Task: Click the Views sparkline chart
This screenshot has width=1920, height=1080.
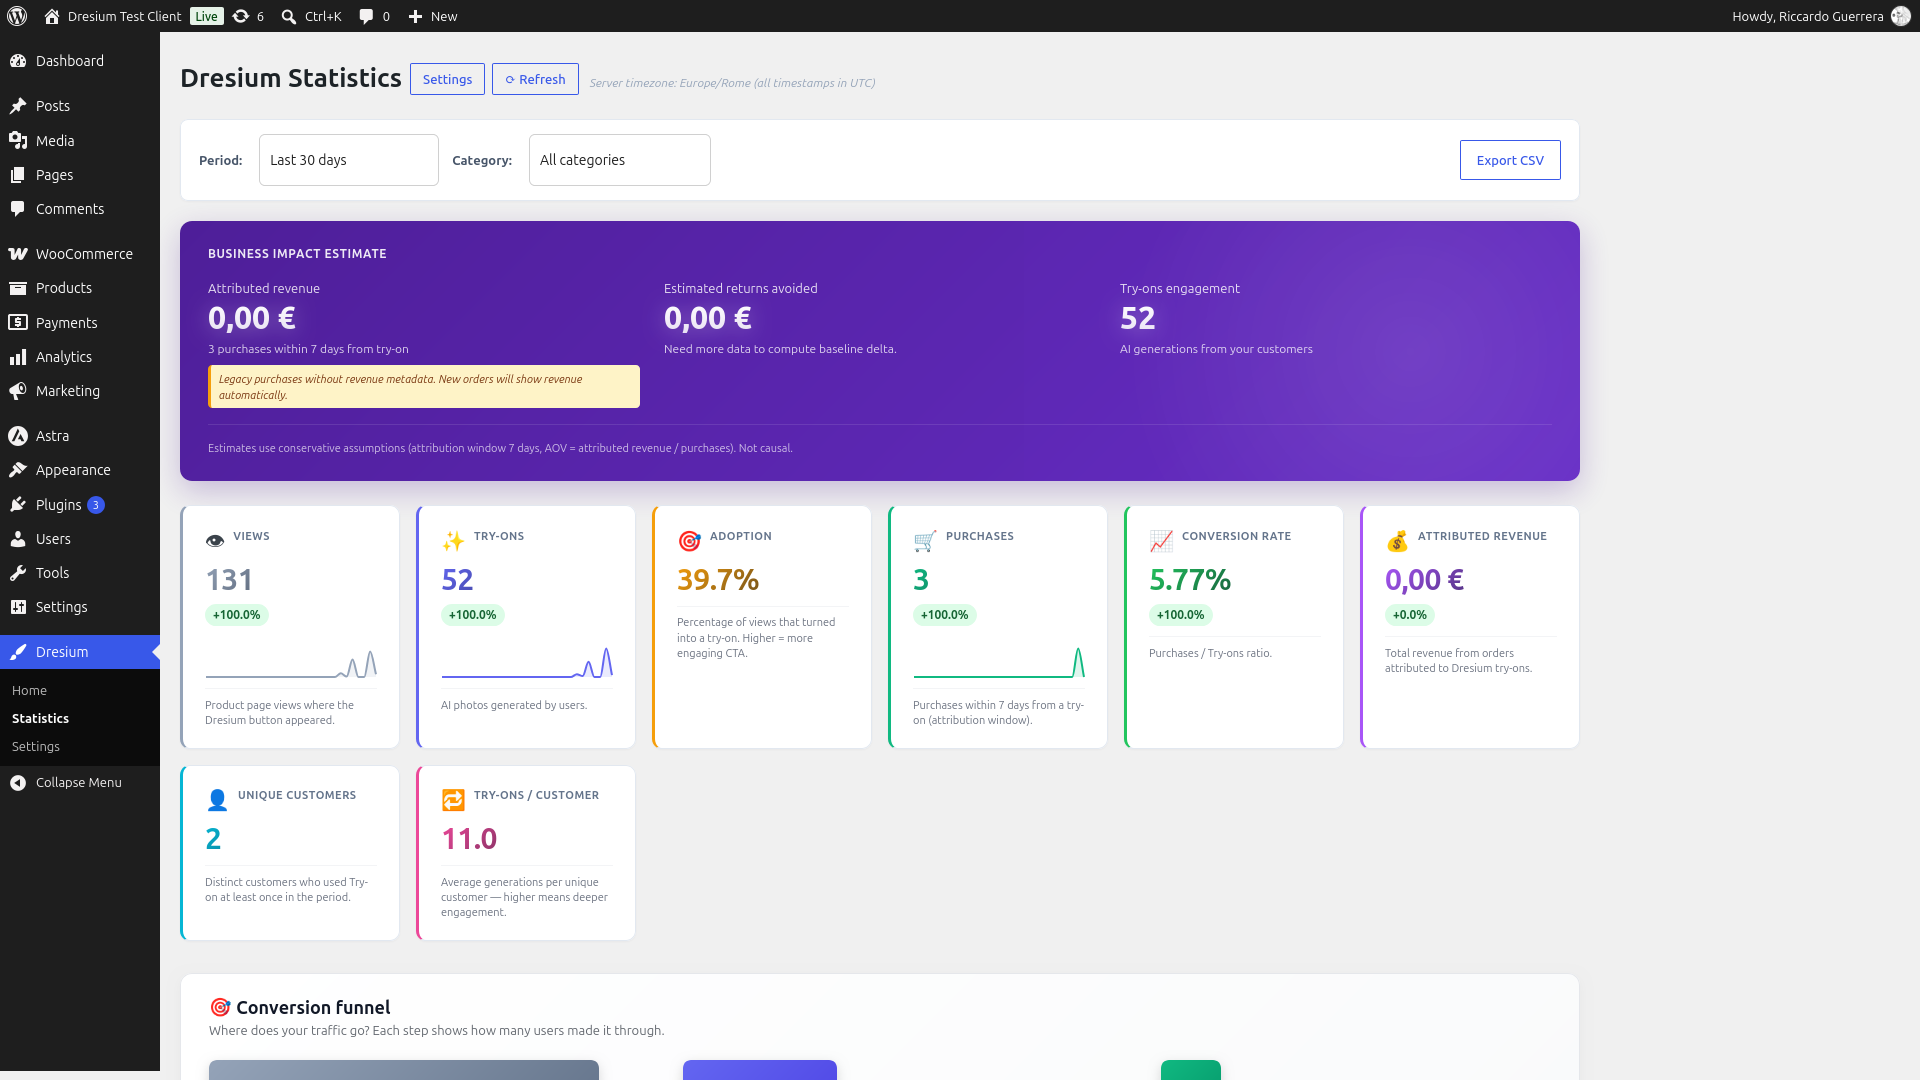Action: point(291,664)
